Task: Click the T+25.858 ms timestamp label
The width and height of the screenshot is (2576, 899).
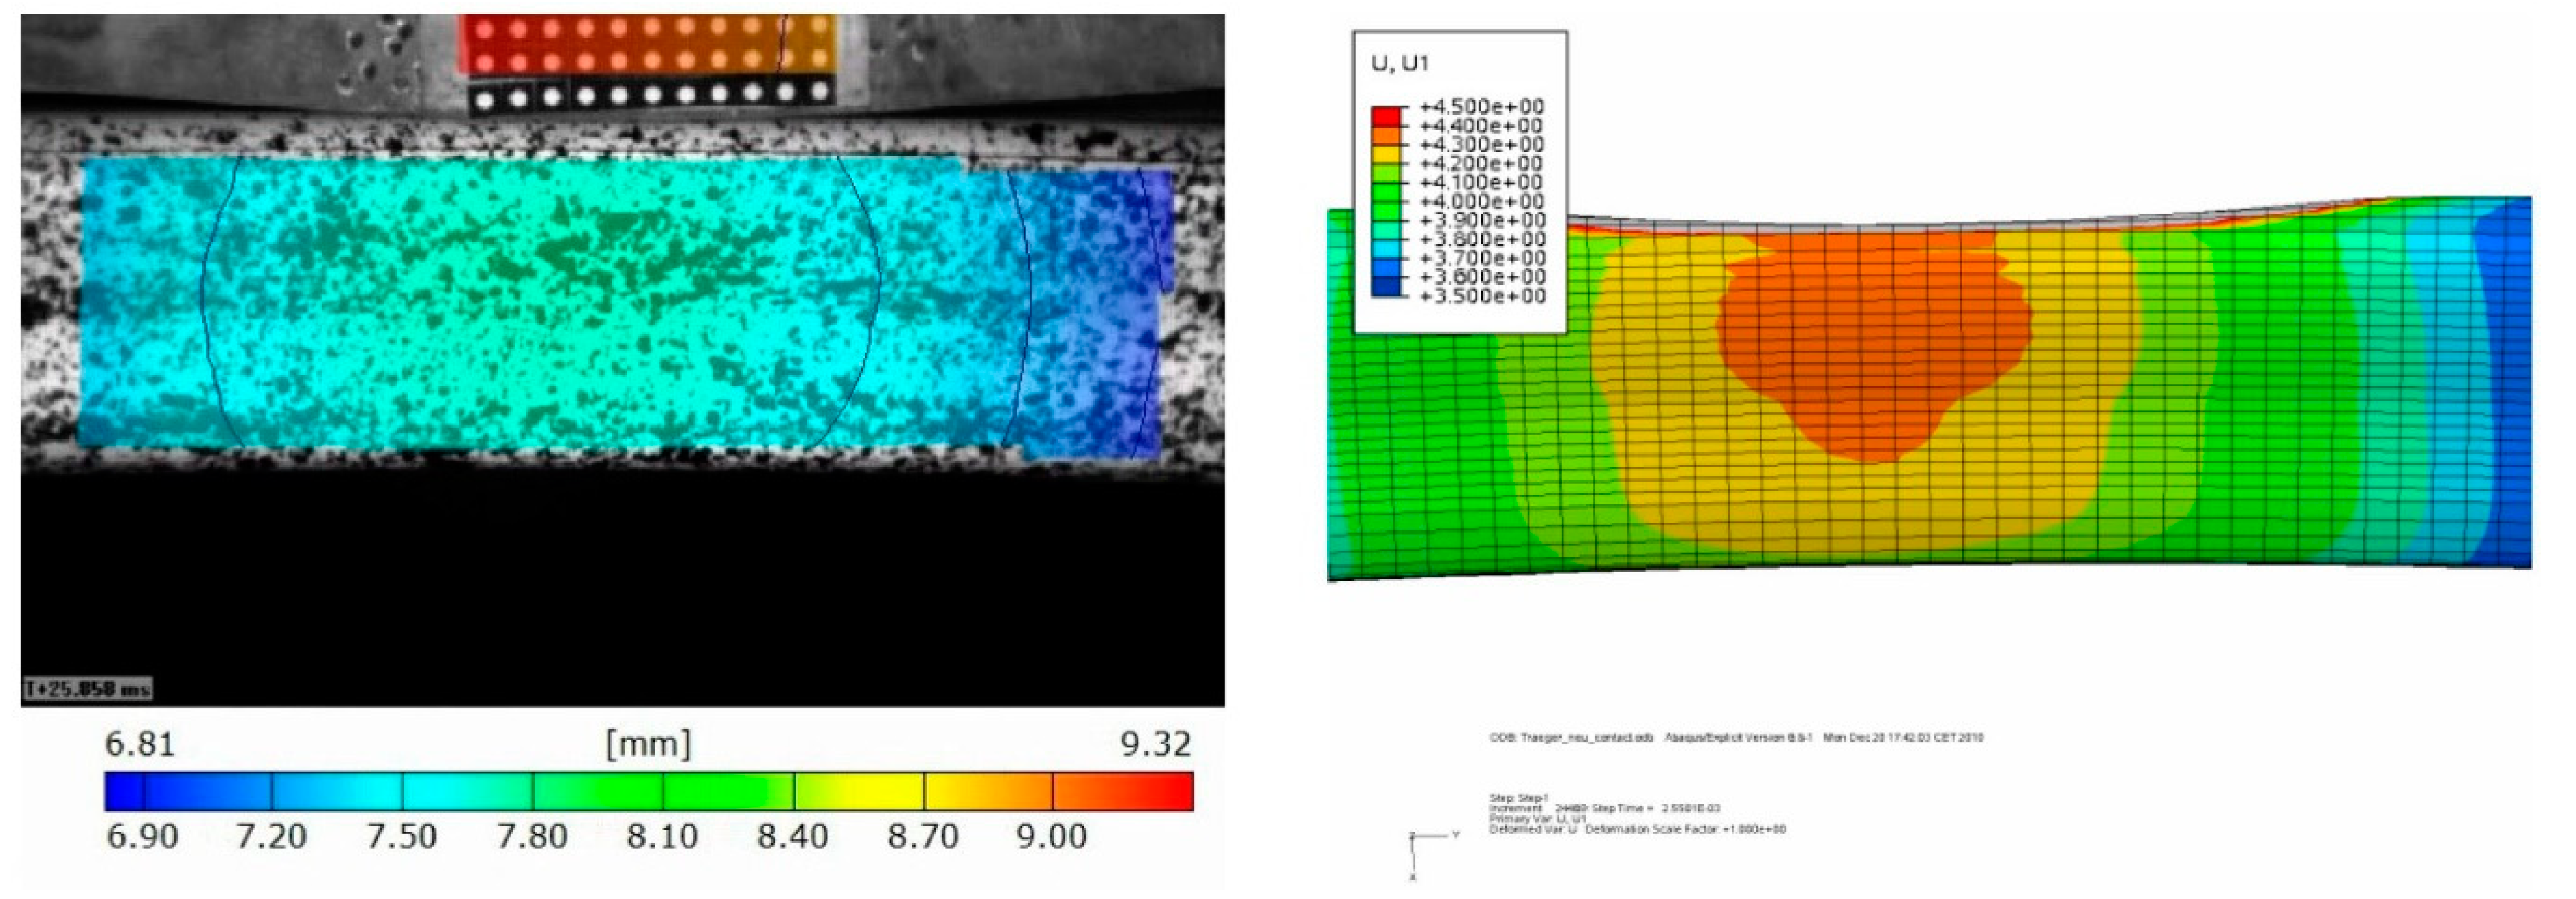Action: pos(88,689)
